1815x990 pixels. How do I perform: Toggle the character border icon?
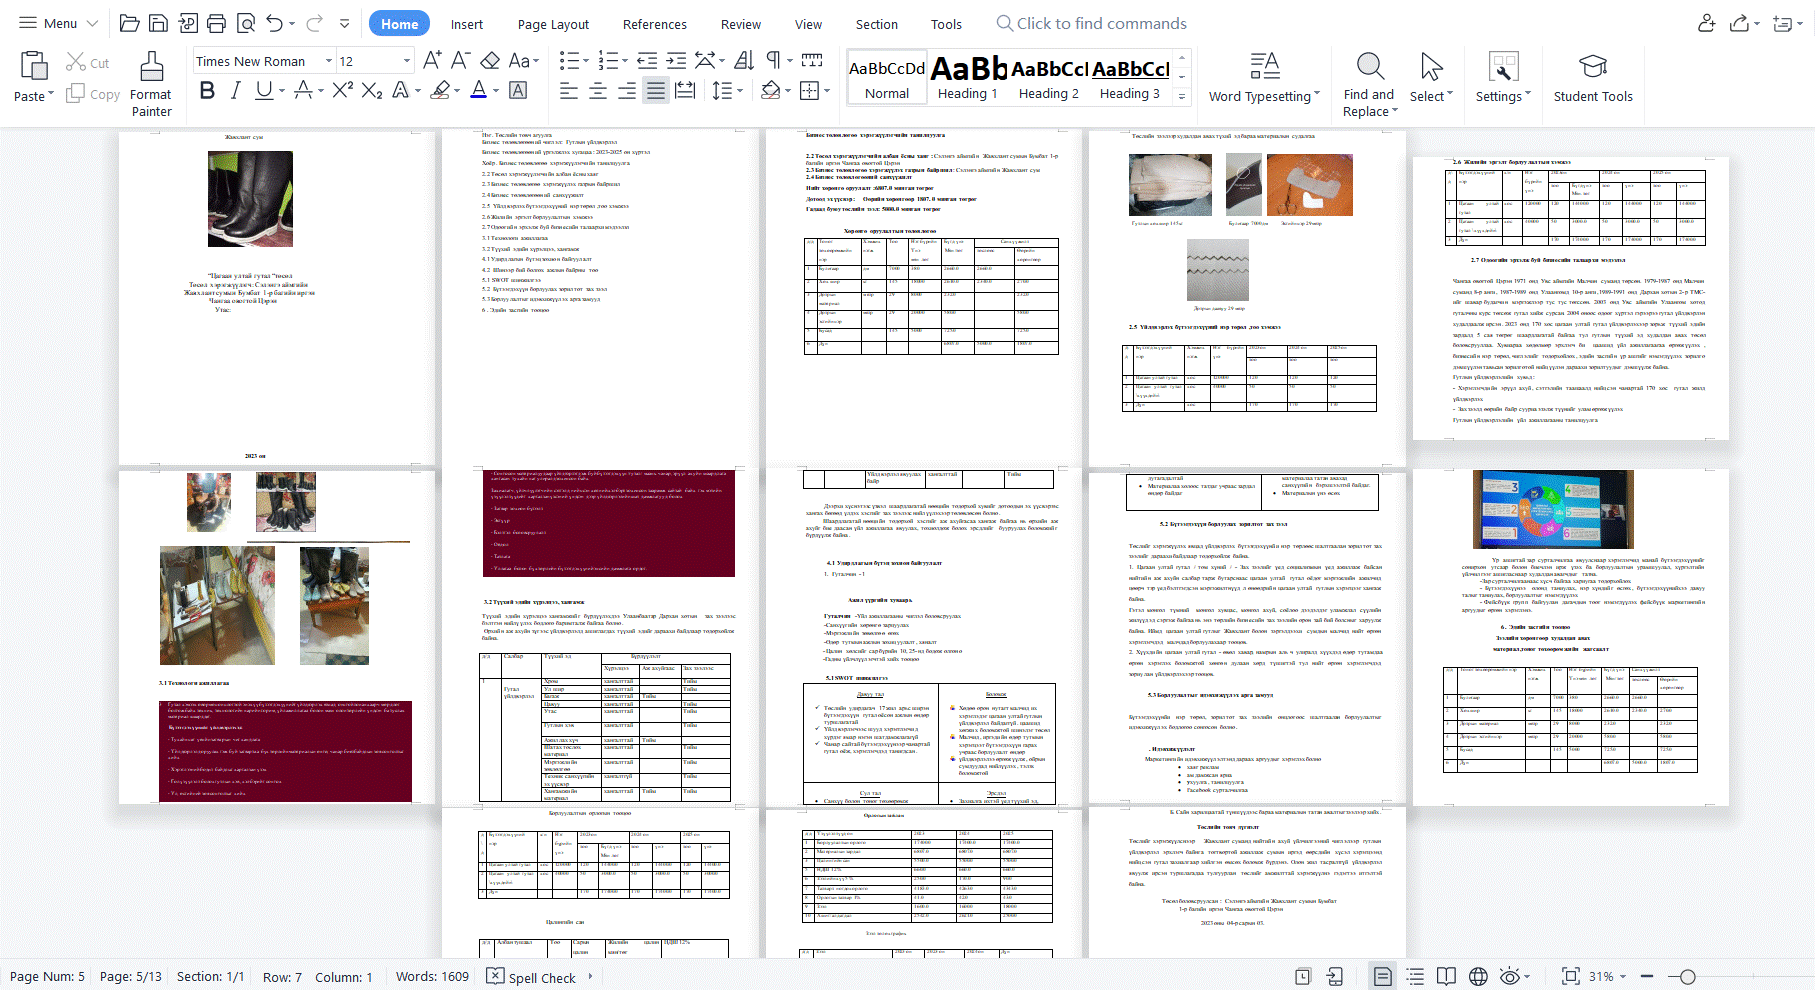(x=518, y=90)
